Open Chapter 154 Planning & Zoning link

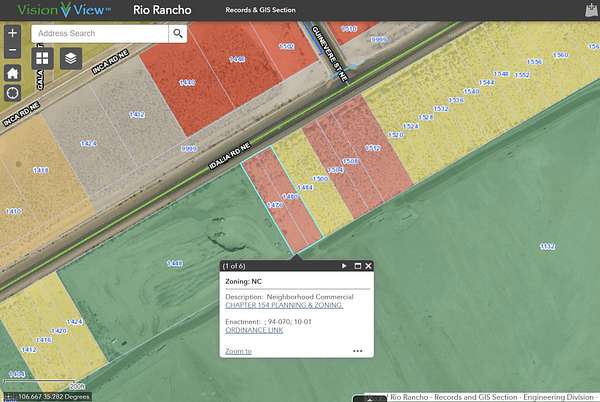[x=284, y=305]
